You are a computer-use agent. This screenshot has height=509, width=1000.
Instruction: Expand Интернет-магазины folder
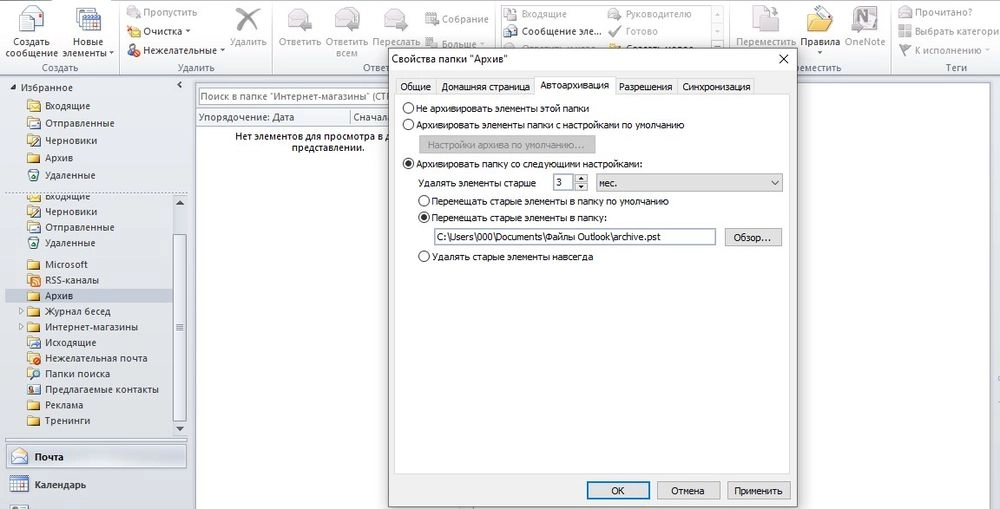click(21, 327)
